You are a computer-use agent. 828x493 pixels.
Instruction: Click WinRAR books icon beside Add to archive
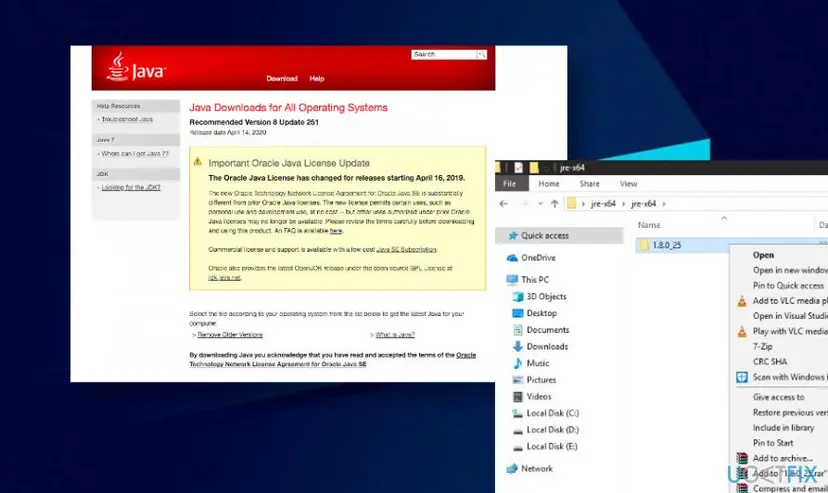pos(742,458)
